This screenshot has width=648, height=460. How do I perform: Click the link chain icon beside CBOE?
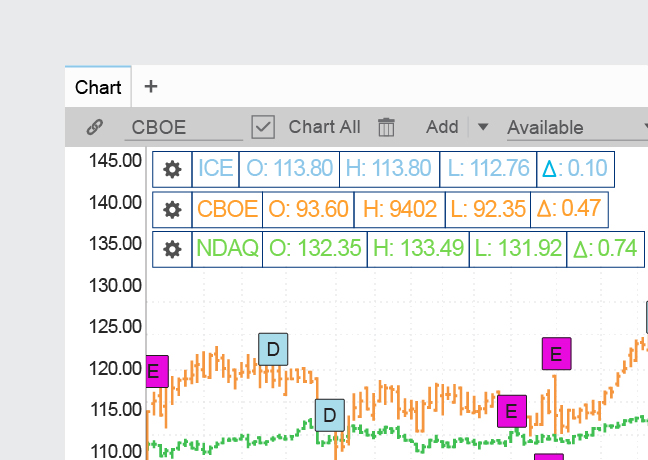point(95,127)
